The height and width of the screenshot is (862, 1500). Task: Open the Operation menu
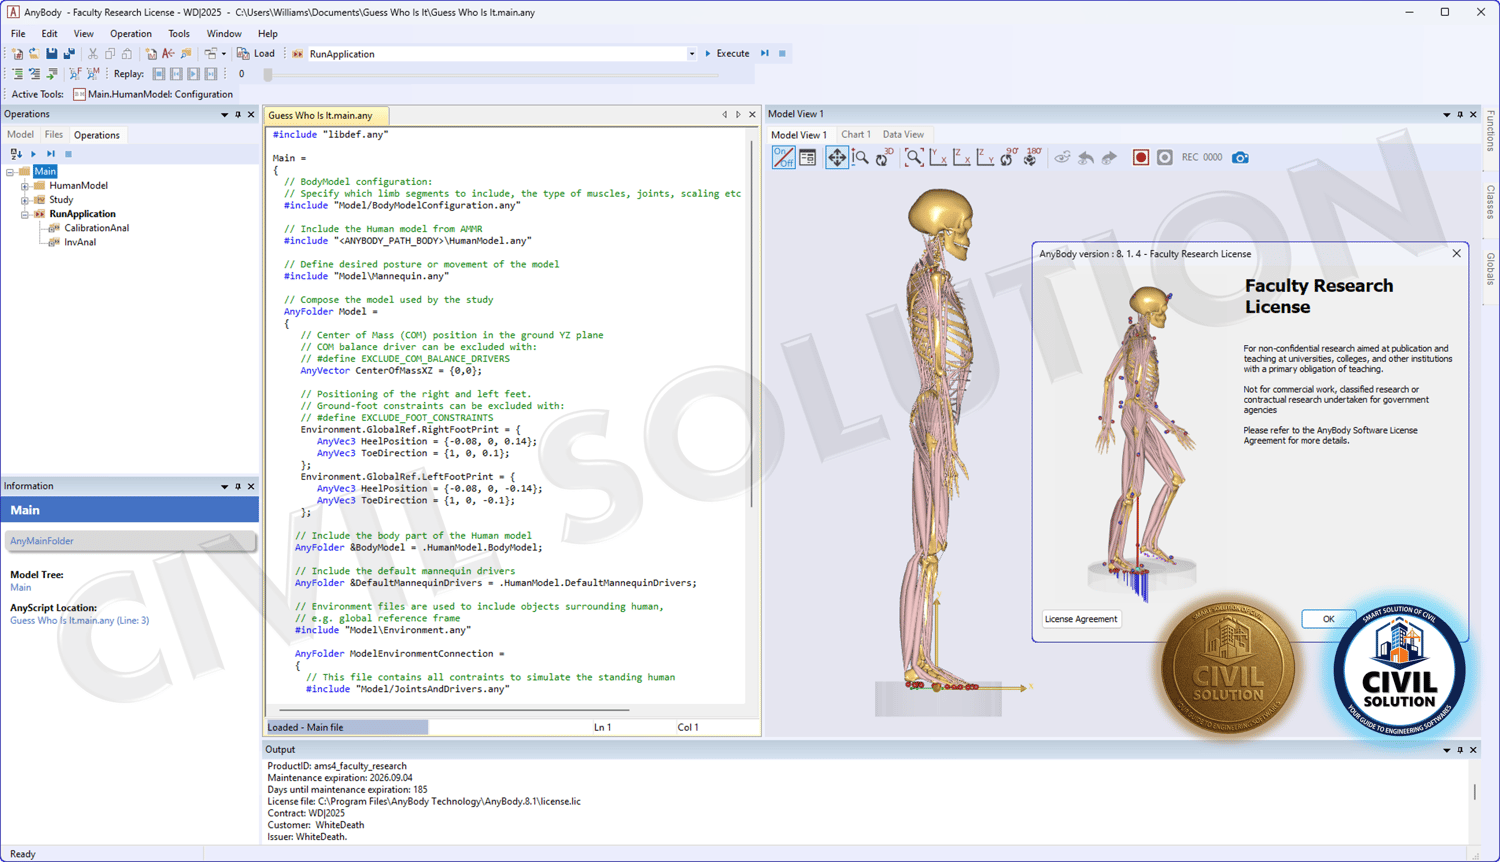[130, 34]
